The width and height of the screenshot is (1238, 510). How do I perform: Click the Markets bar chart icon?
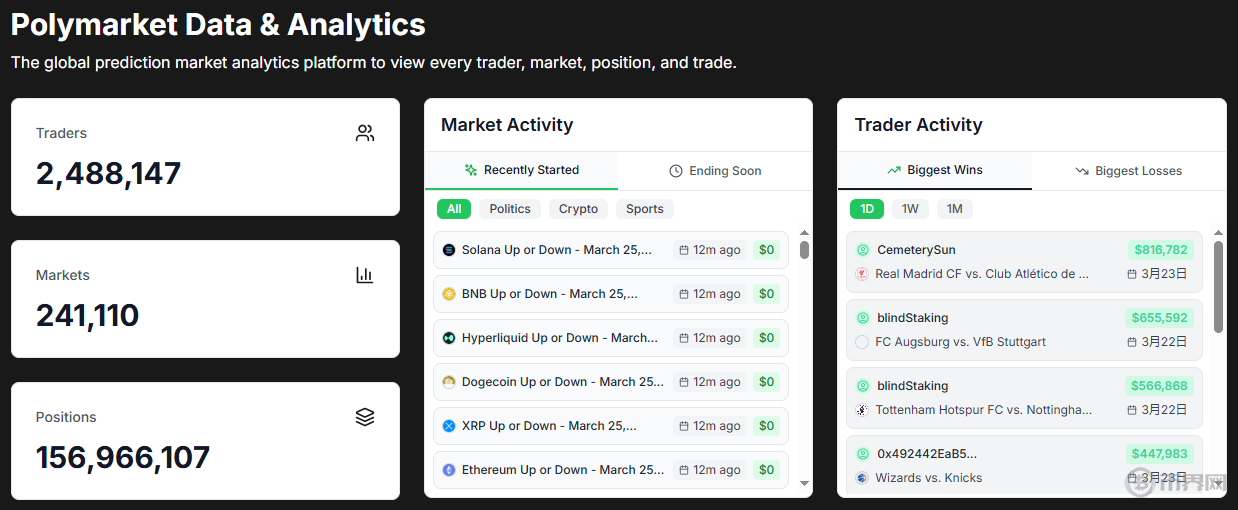click(365, 275)
